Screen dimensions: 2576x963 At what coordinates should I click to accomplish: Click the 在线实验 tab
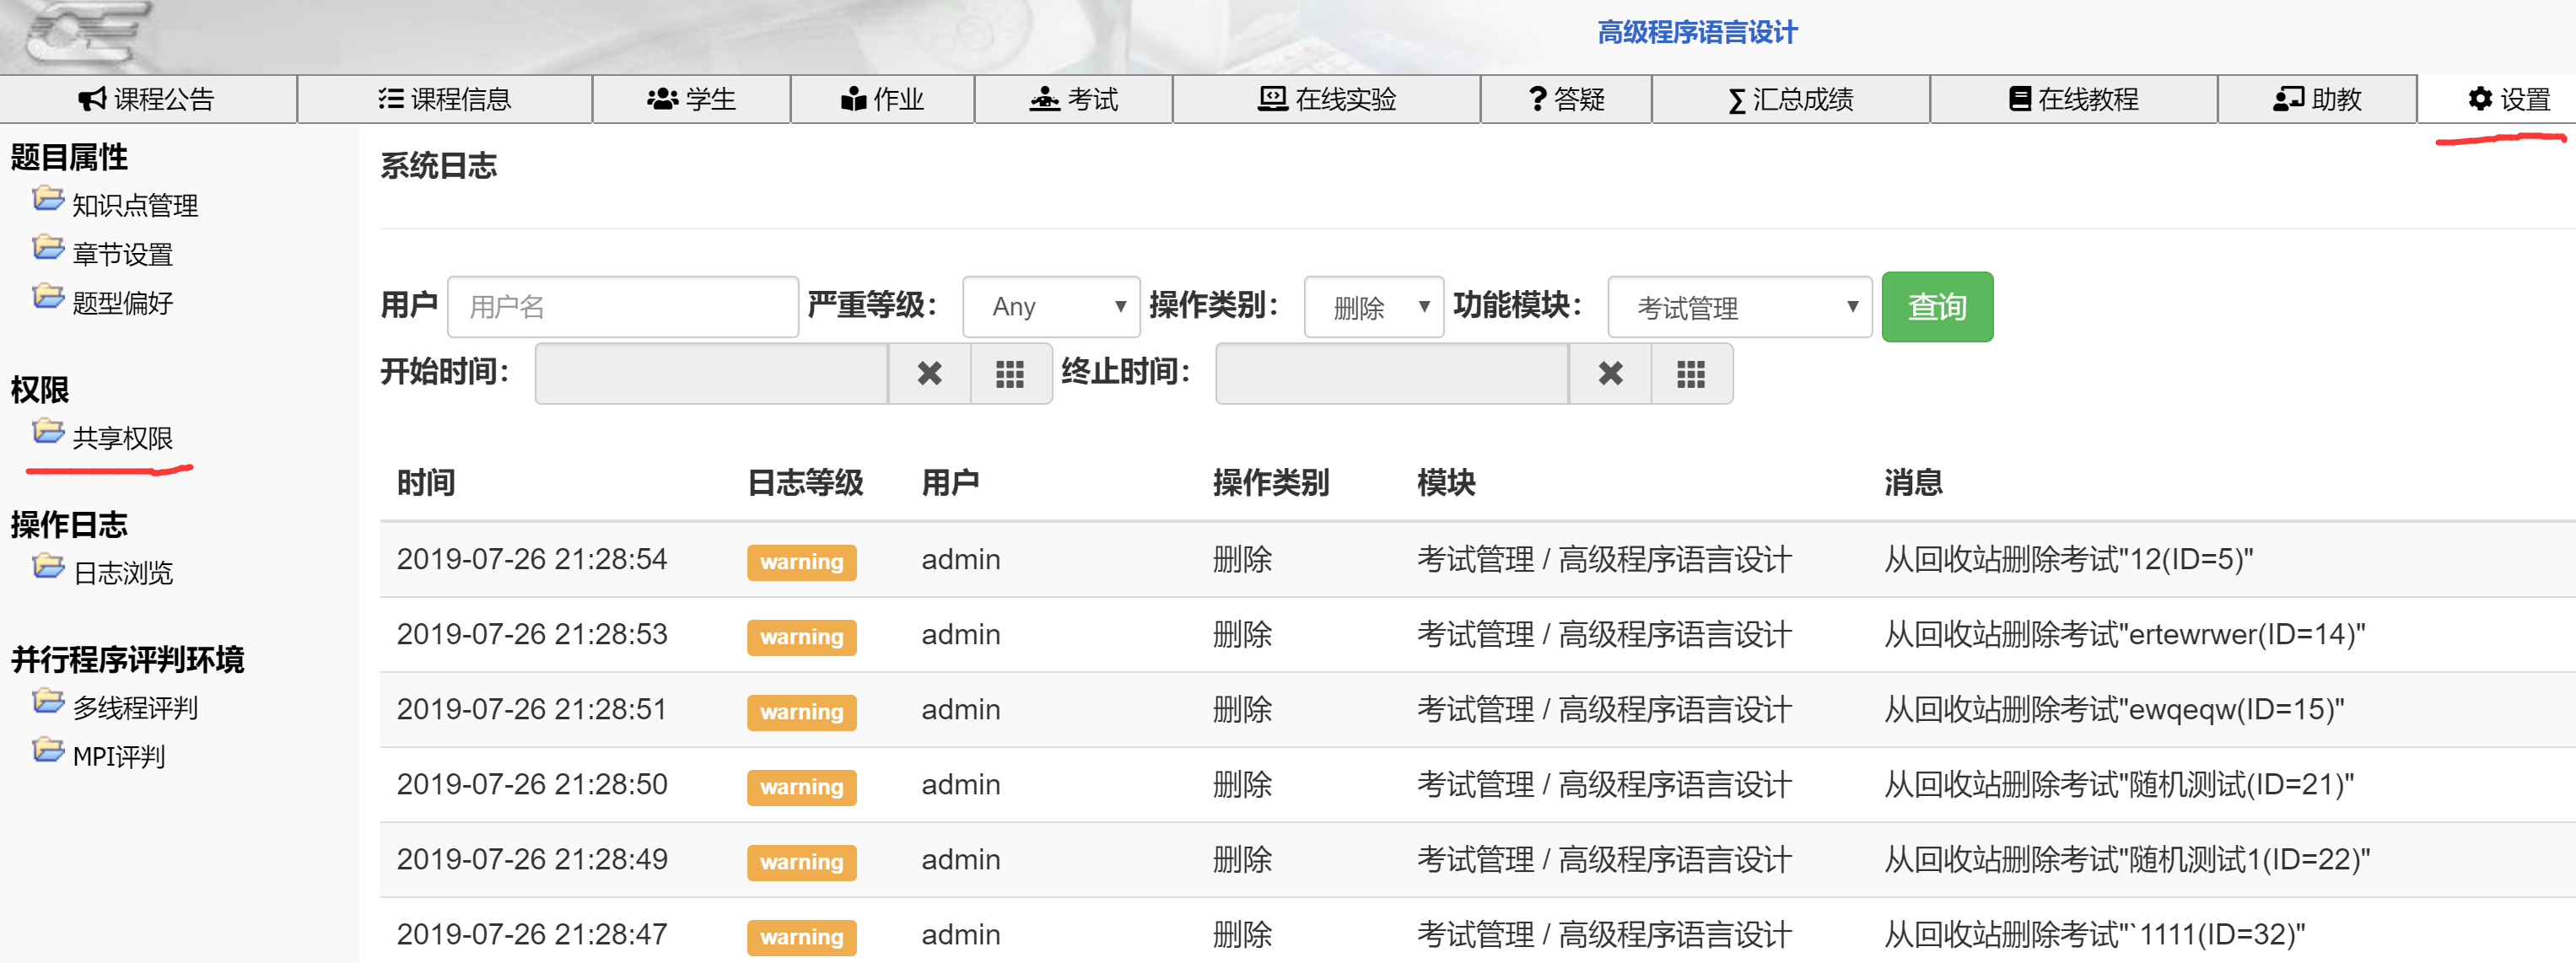pyautogui.click(x=1326, y=99)
